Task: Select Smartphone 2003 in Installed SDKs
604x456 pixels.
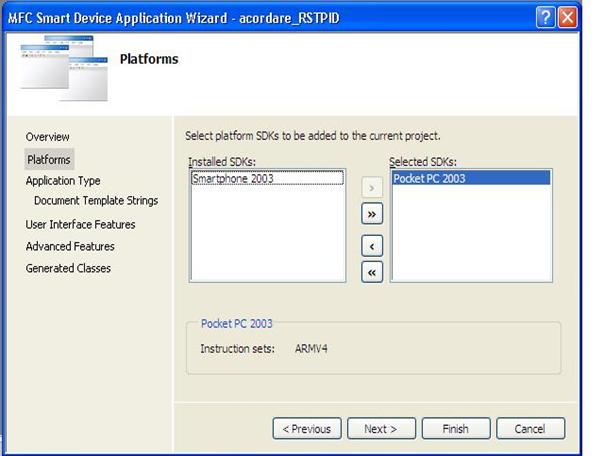Action: pos(267,178)
